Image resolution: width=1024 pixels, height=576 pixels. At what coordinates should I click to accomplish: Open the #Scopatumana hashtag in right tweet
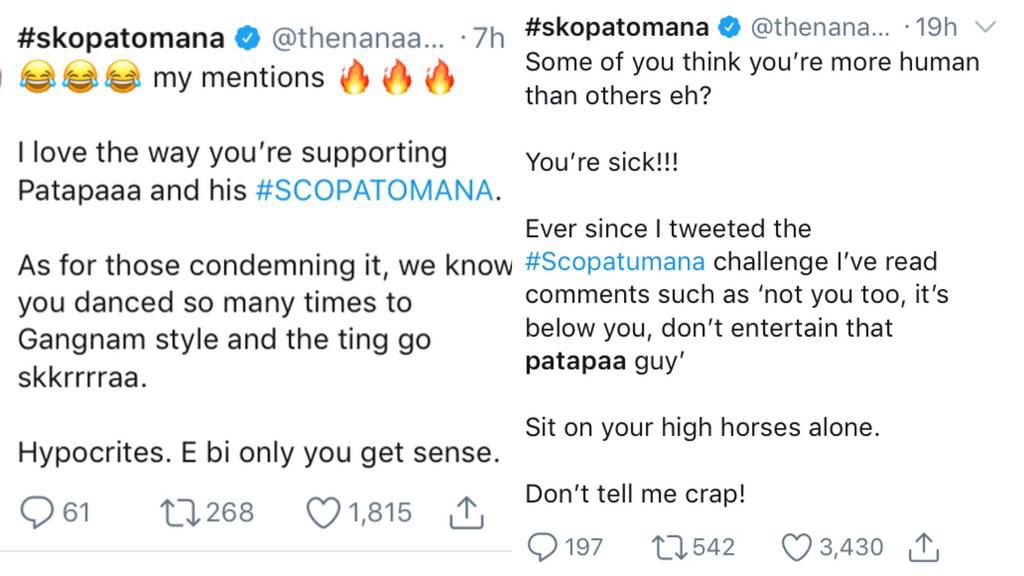point(615,262)
